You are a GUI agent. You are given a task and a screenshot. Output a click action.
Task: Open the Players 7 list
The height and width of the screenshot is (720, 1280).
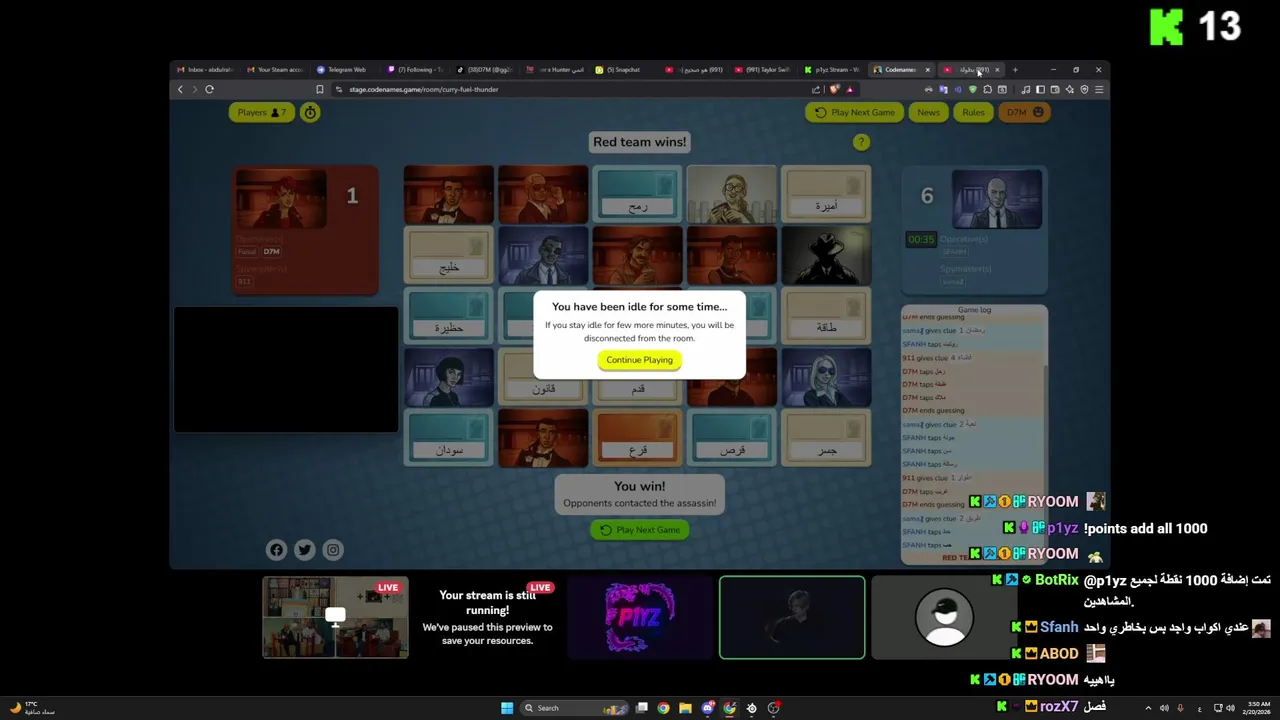(x=261, y=112)
